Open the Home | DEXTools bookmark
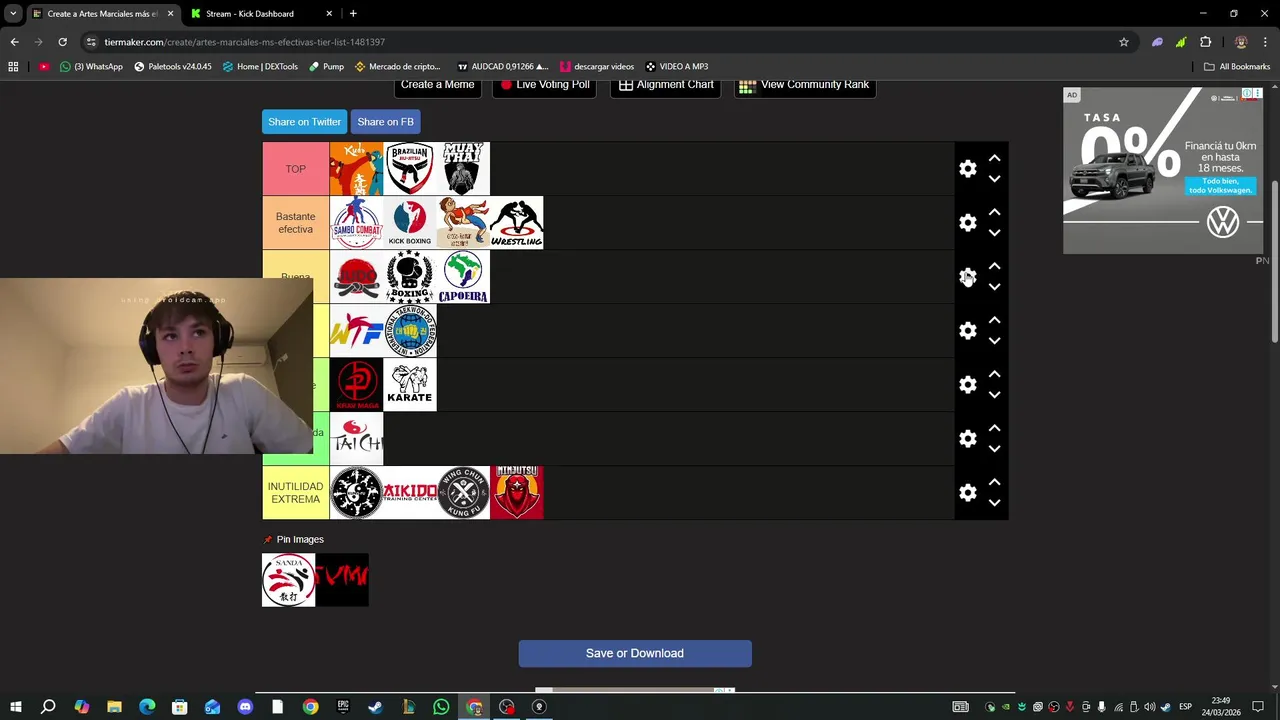The width and height of the screenshot is (1280, 720). [x=260, y=67]
